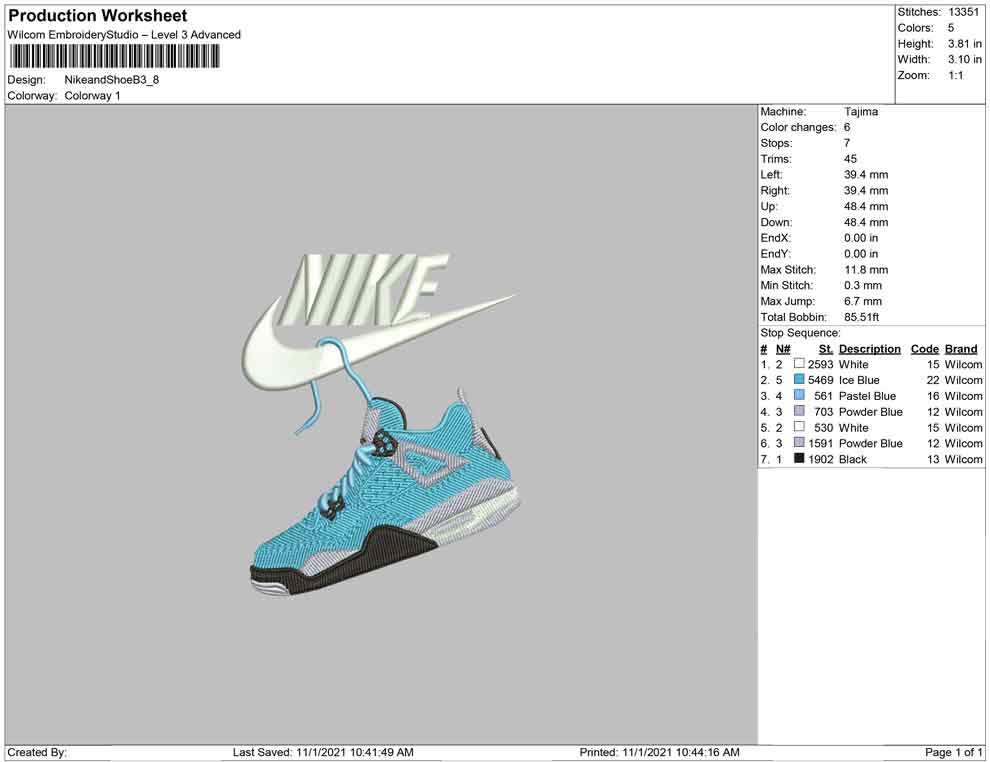Select the Powder Blue 1591 color swatch
Image resolution: width=990 pixels, height=762 pixels.
pos(799,443)
